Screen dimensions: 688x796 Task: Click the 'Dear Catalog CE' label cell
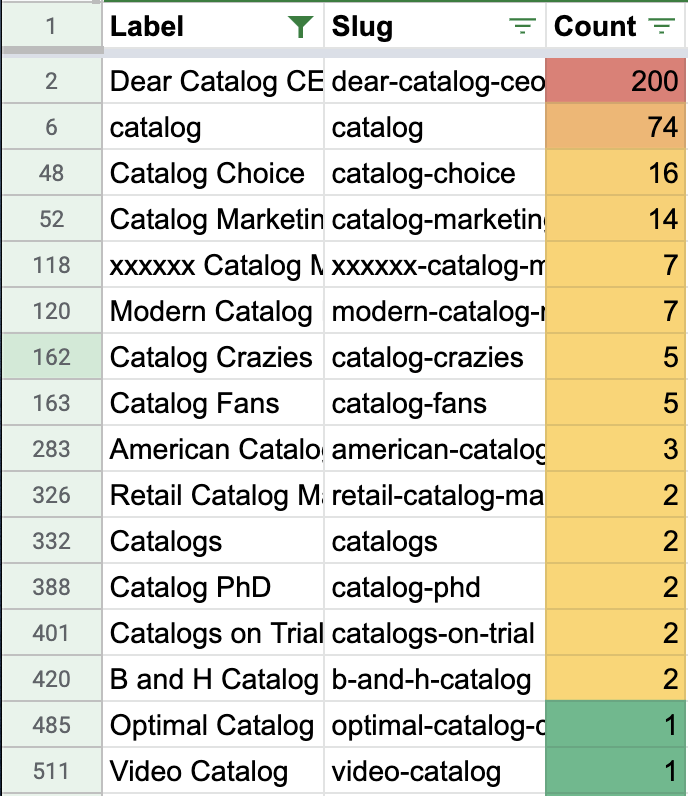pos(214,81)
